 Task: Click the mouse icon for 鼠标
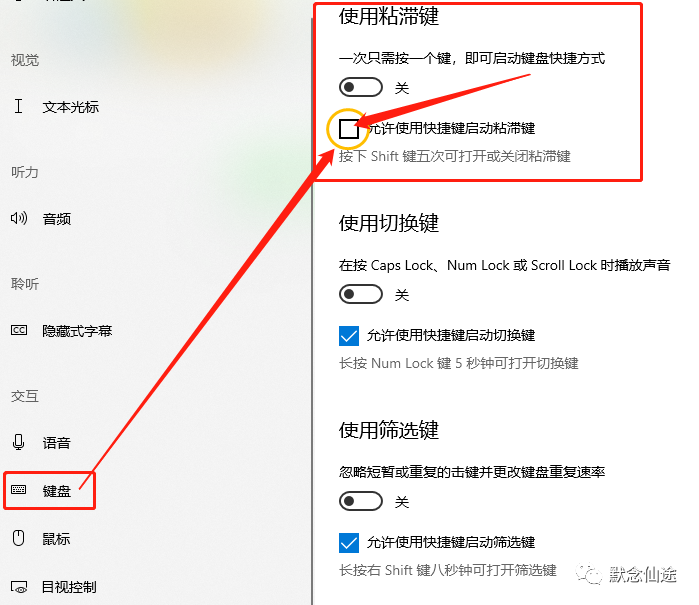tap(18, 538)
